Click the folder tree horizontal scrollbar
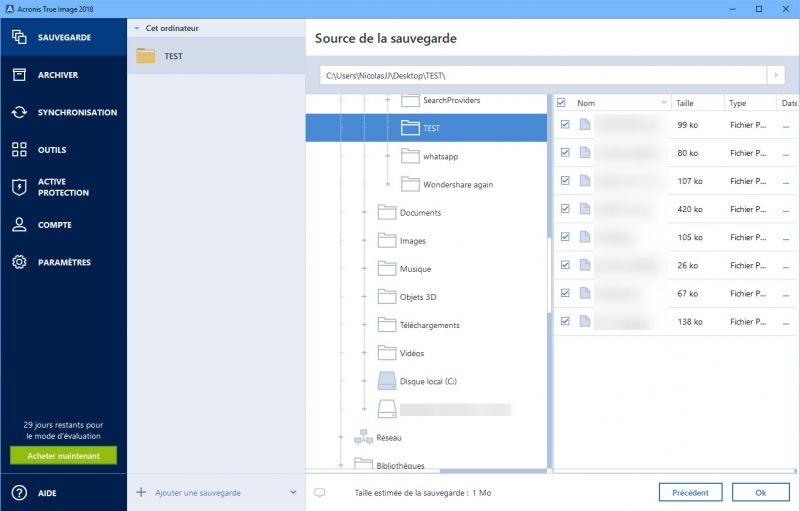Image resolution: width=800 pixels, height=511 pixels. coord(493,471)
